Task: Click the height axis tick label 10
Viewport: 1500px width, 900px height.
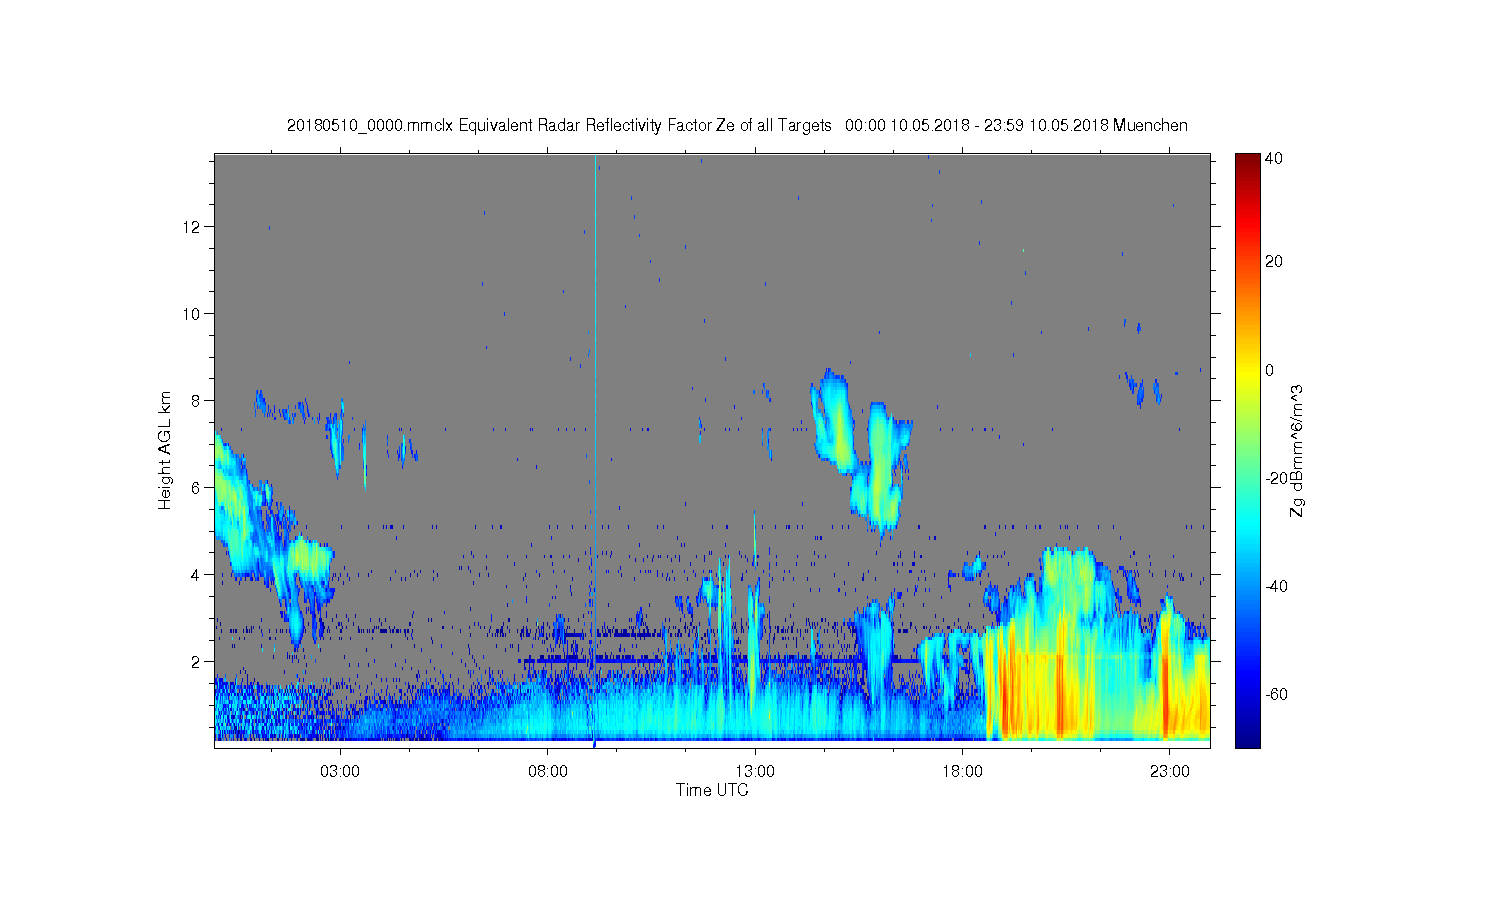Action: [x=192, y=314]
